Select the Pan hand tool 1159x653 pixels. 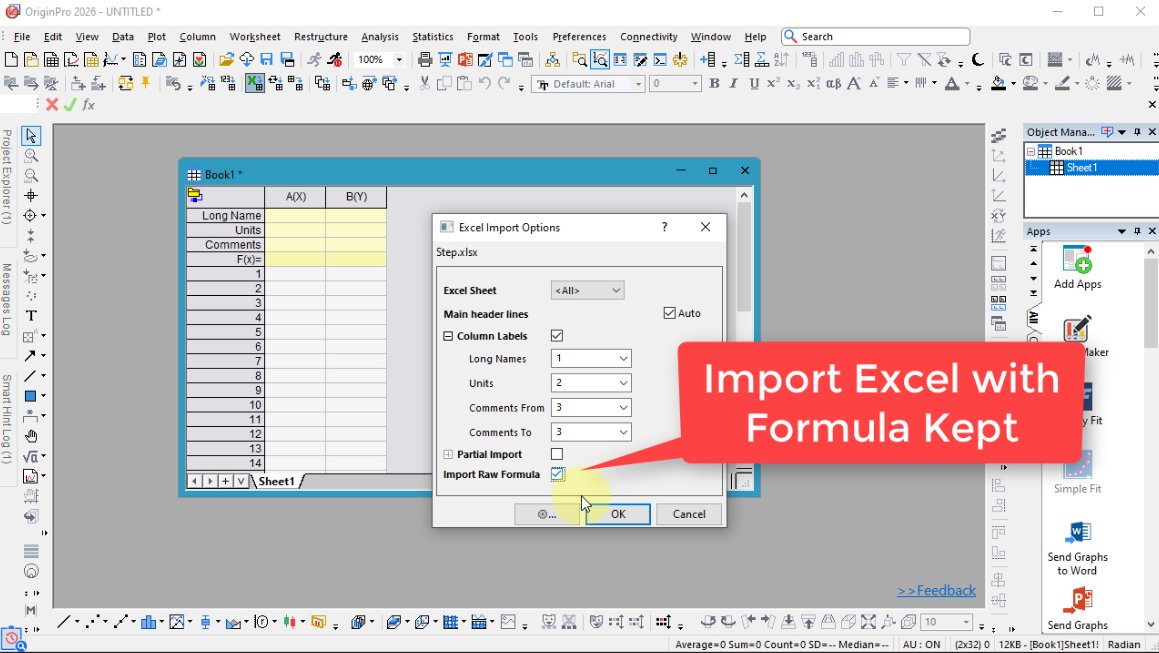(31, 436)
